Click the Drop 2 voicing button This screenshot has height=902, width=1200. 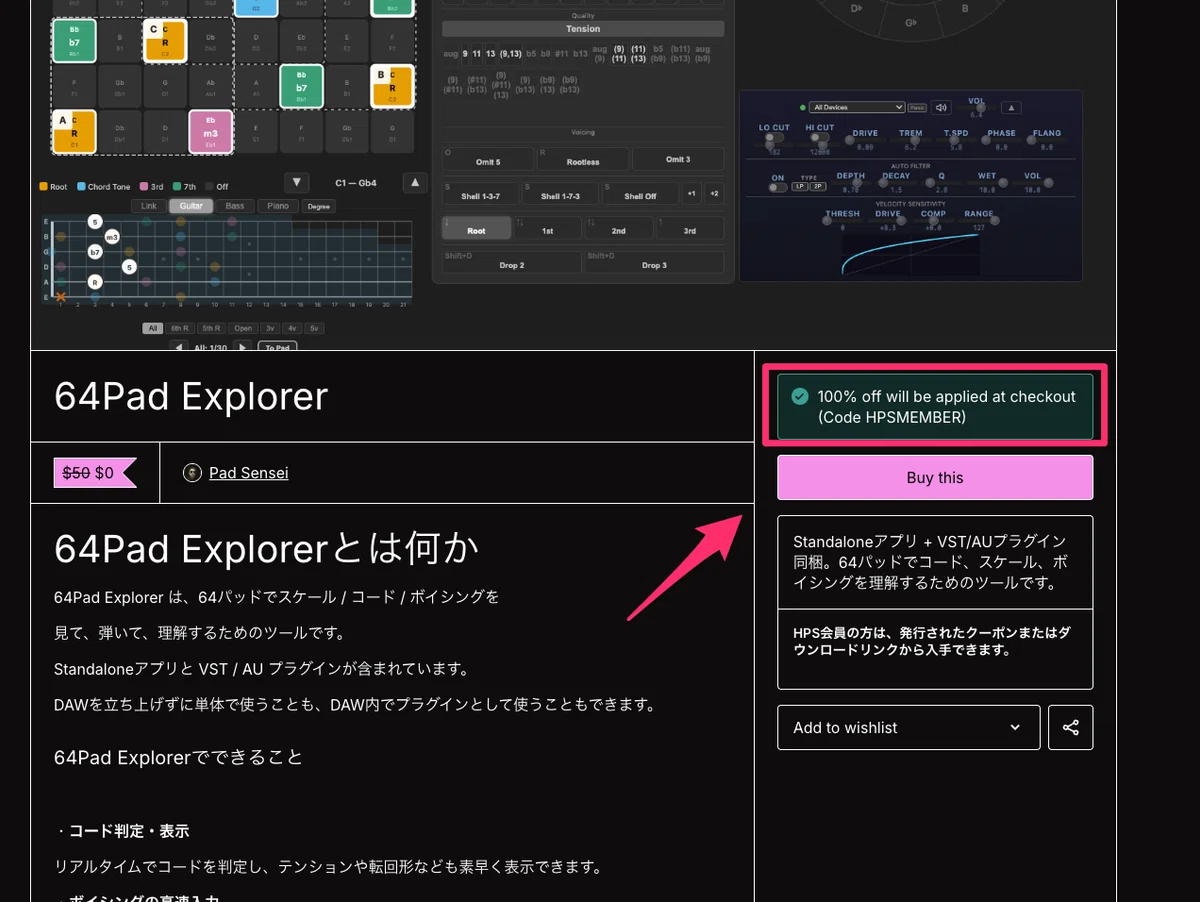point(512,262)
